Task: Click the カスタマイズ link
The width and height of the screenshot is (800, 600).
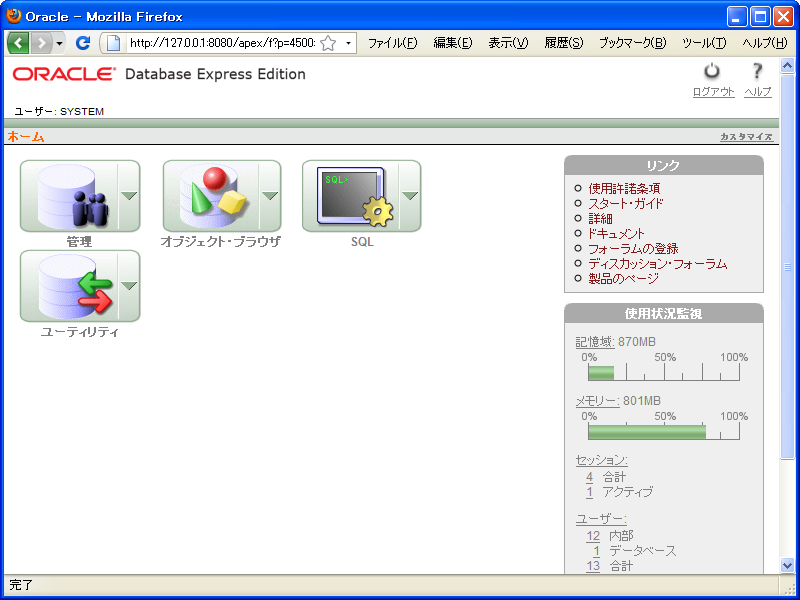Action: 745,135
